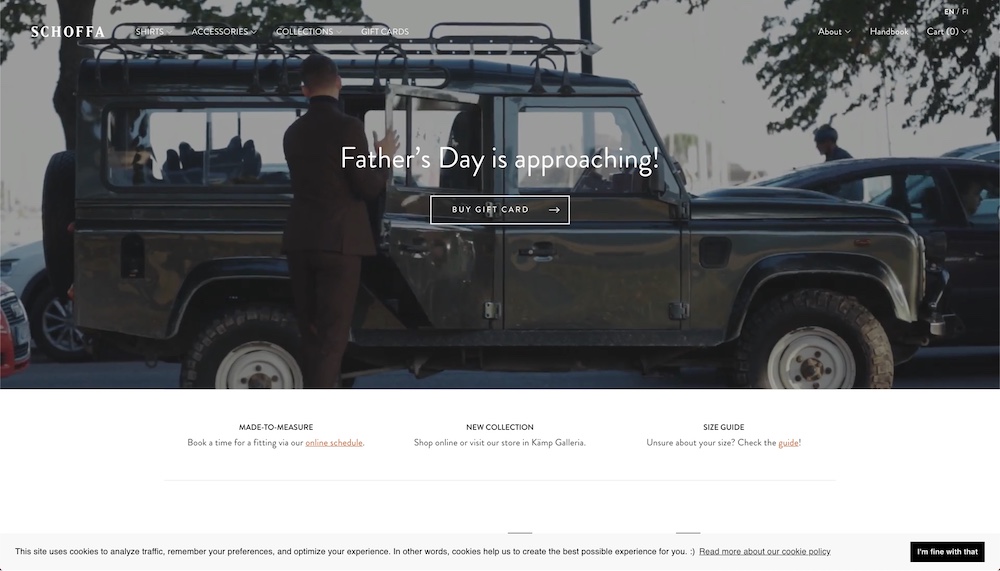Switch language to EN
This screenshot has width=1000, height=571.
tap(949, 11)
